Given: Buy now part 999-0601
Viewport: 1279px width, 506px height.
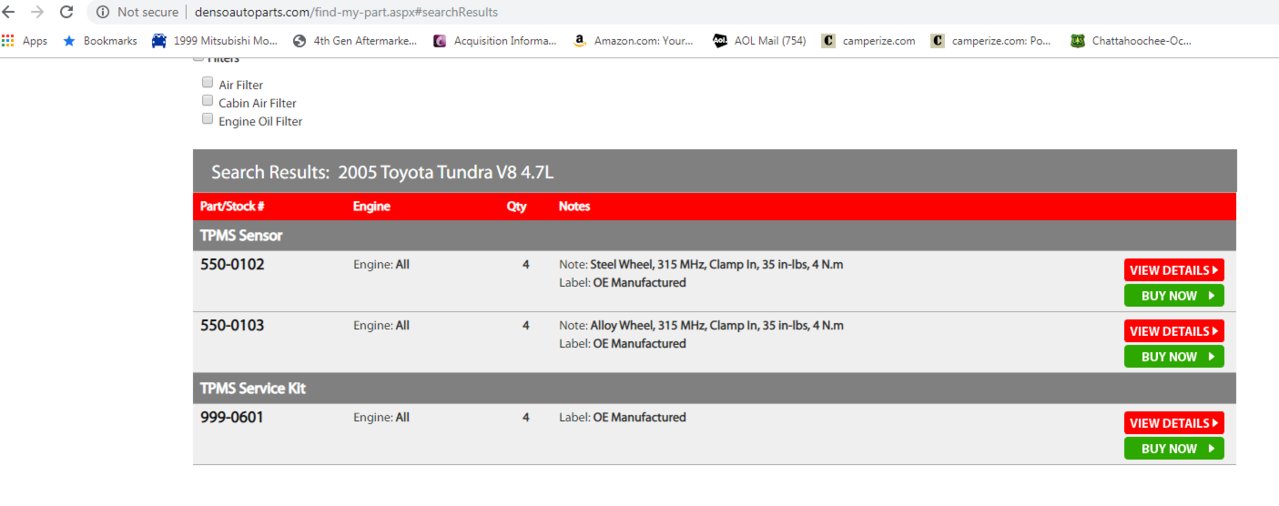Looking at the screenshot, I should pos(1174,449).
